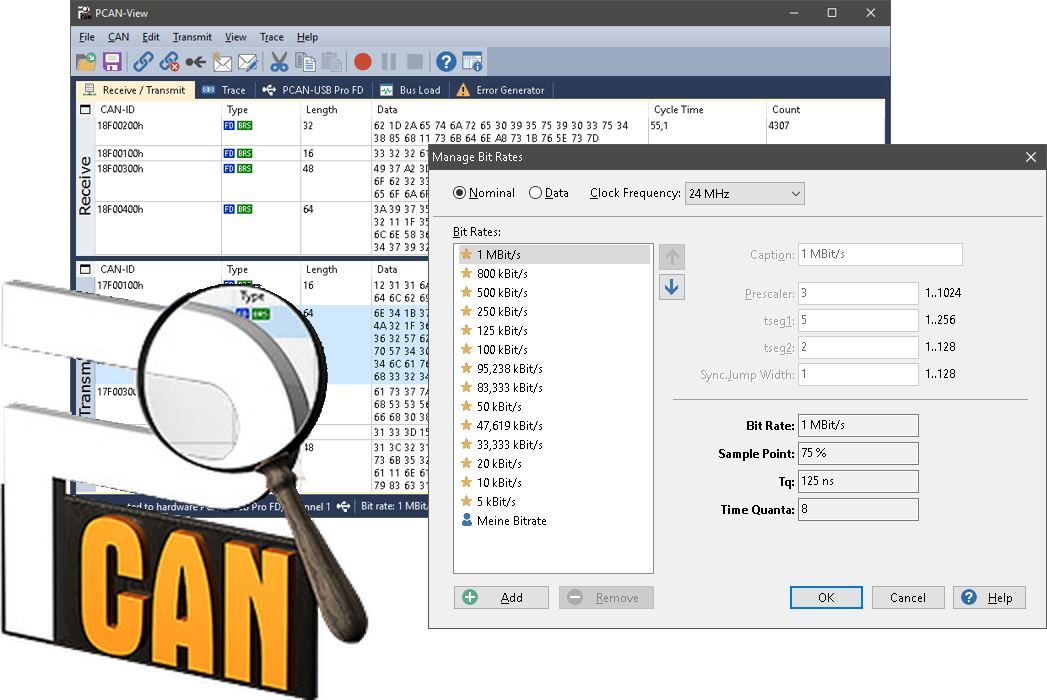Click the Remove button
This screenshot has width=1047, height=700.
pos(606,597)
